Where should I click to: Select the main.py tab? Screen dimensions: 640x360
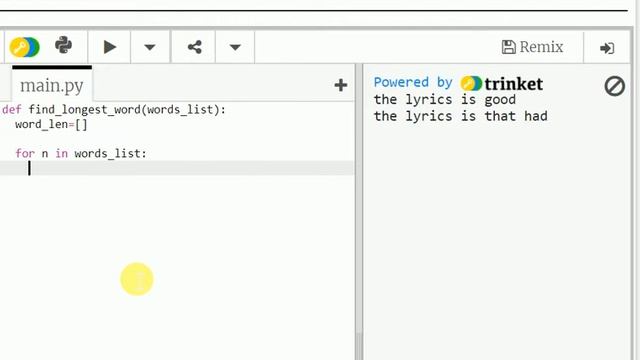(52, 85)
